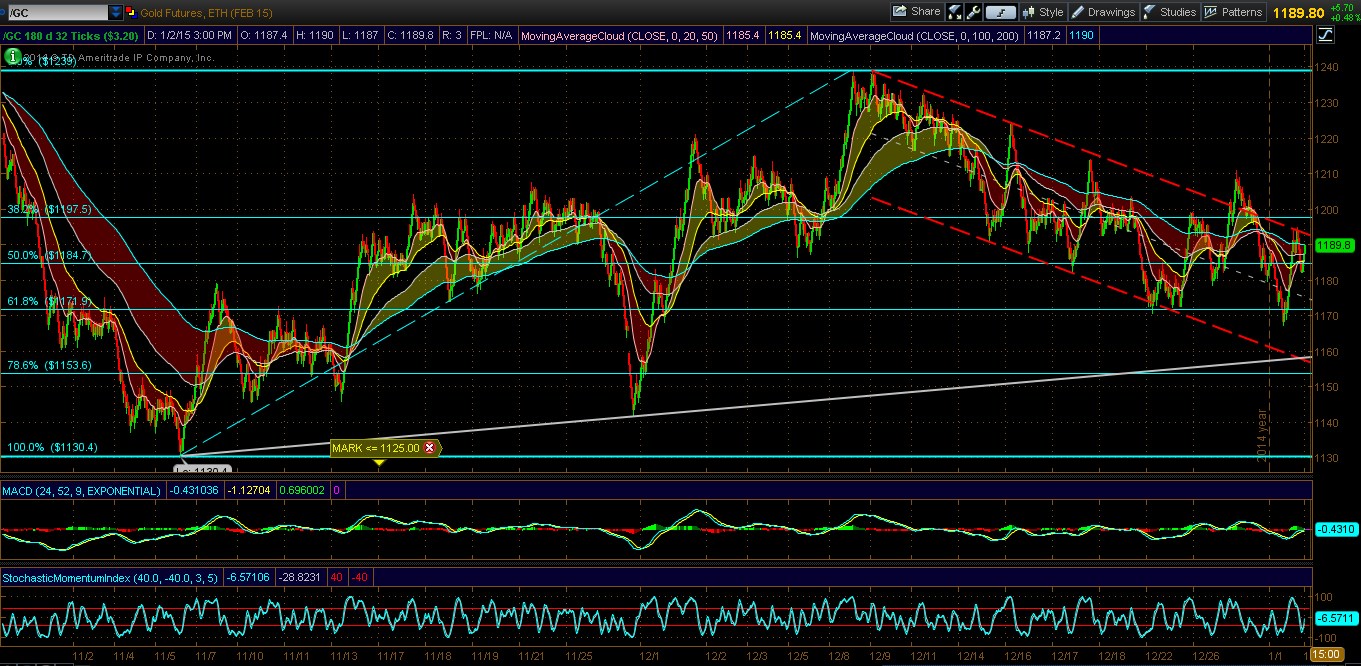
Task: Click the 100.0% ($1130.4) Fibonacci label
Action: click(x=50, y=448)
